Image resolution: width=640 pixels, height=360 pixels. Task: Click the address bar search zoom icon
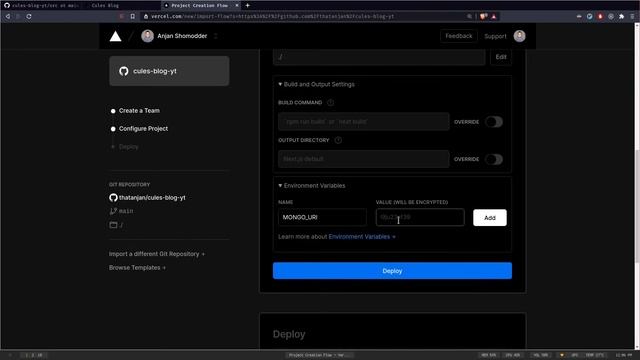pyautogui.click(x=469, y=16)
